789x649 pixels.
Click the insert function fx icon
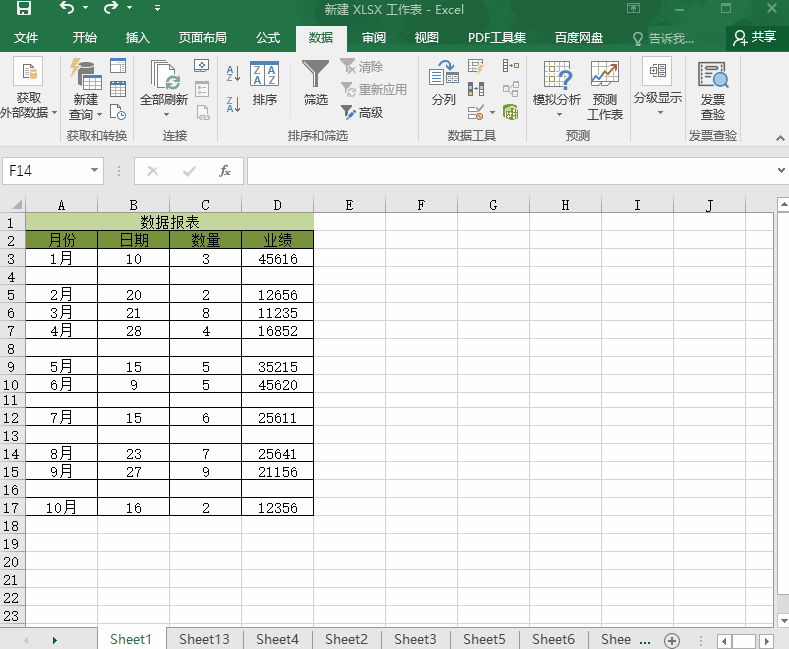(x=225, y=171)
